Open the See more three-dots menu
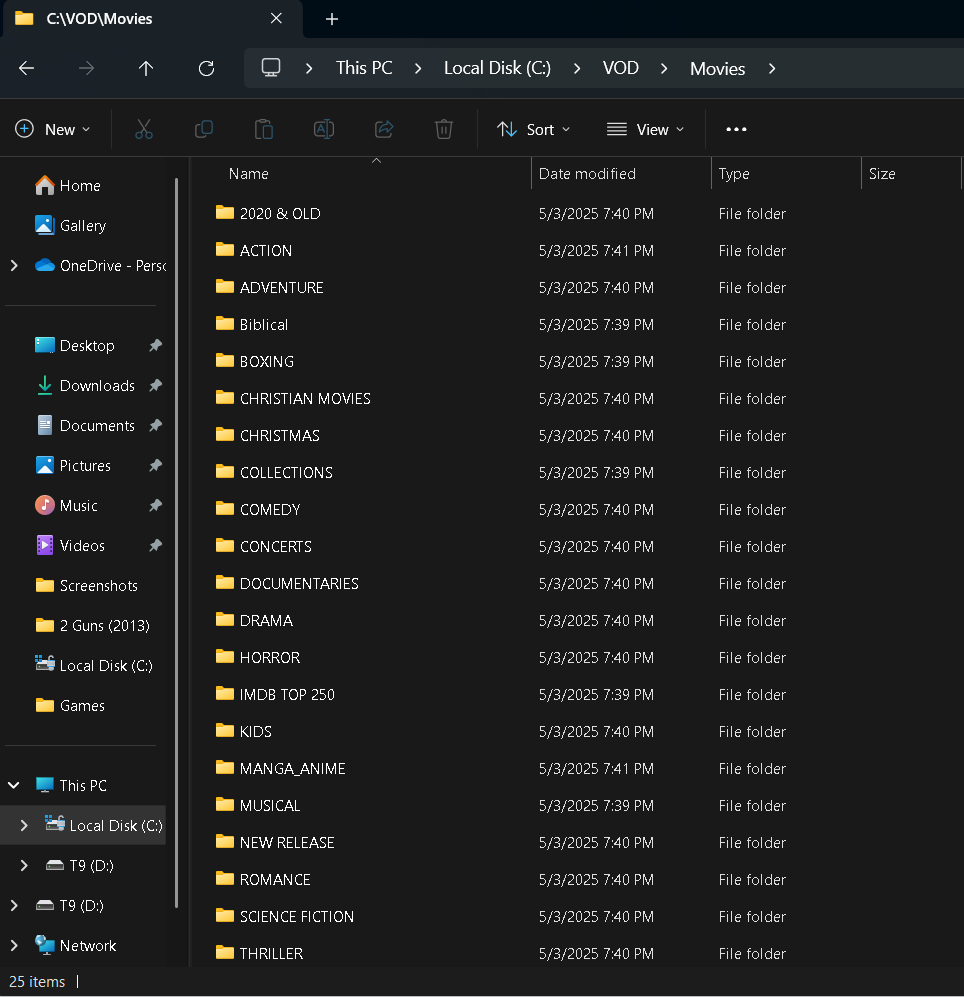964x997 pixels. coord(736,129)
